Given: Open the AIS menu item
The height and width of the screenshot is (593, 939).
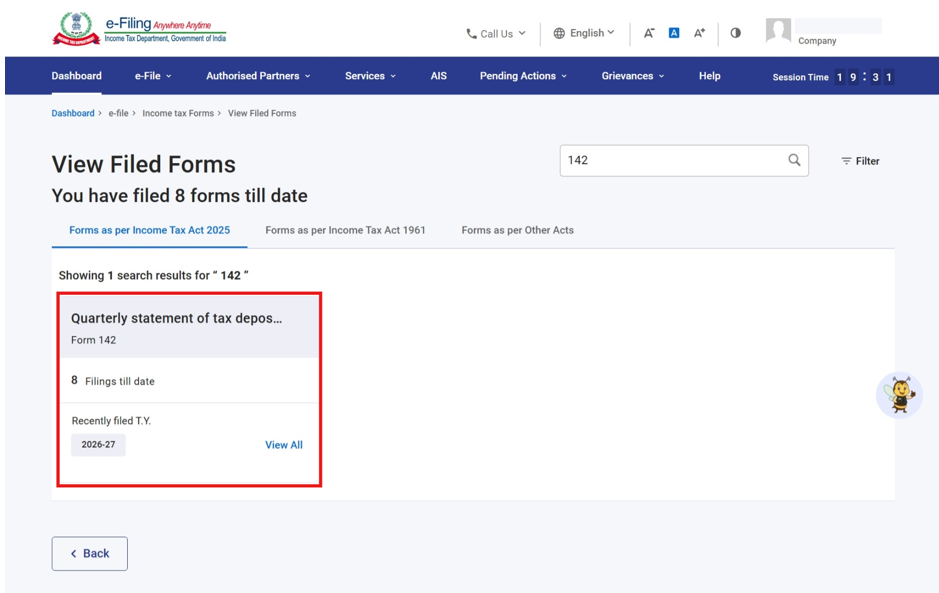Looking at the screenshot, I should pos(438,76).
